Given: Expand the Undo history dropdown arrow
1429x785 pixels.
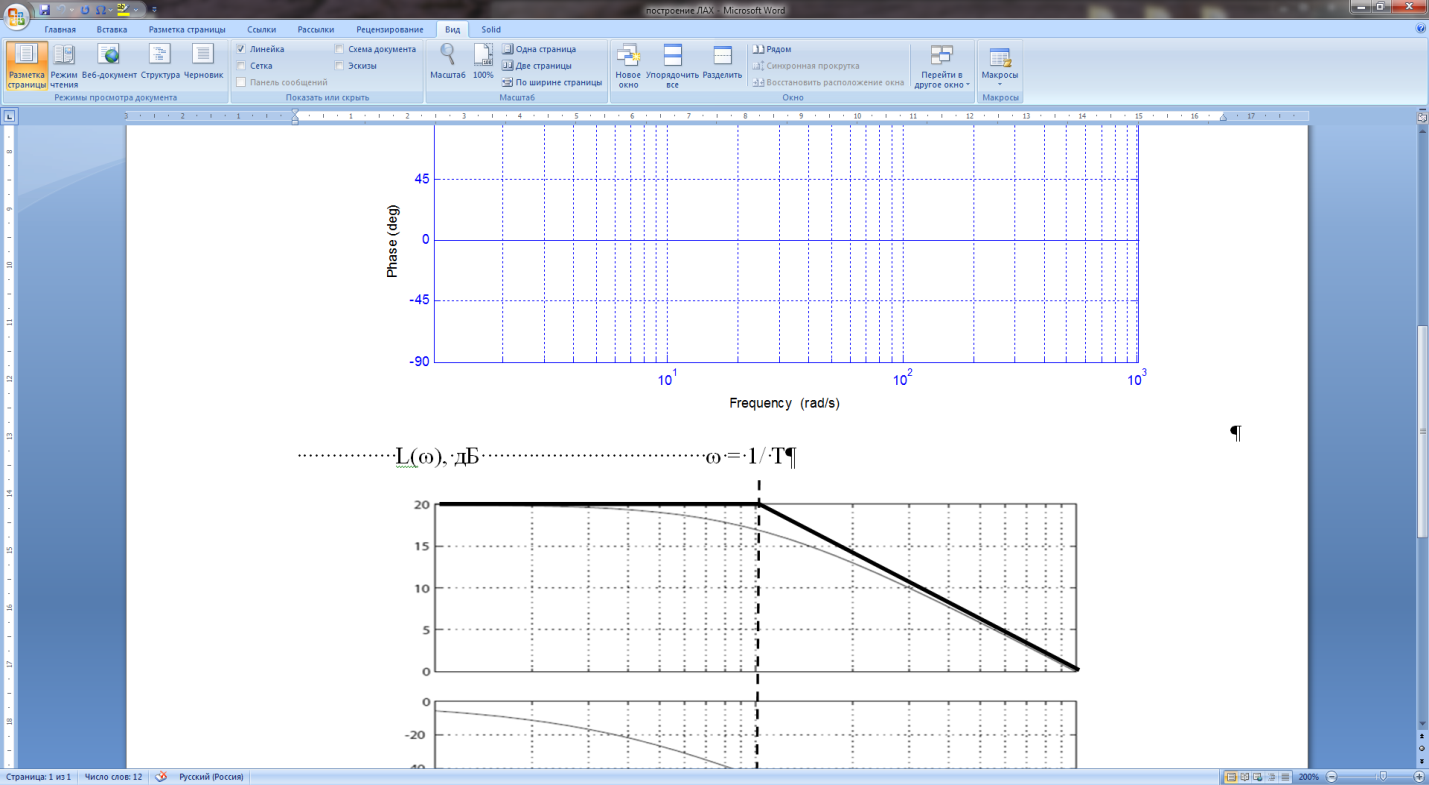Looking at the screenshot, I should (72, 9).
